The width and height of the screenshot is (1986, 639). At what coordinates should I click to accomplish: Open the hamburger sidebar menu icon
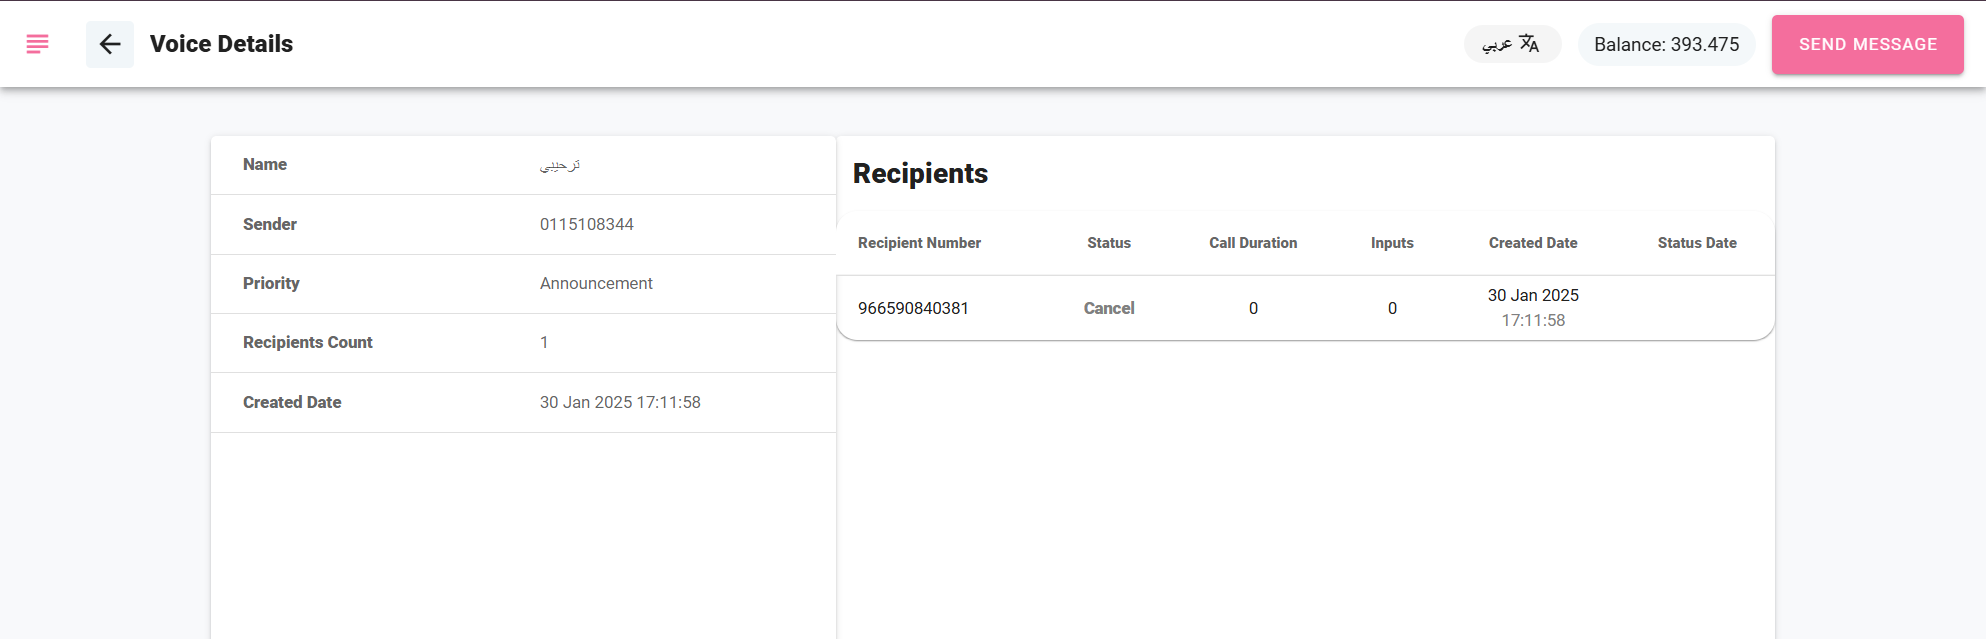coord(37,44)
